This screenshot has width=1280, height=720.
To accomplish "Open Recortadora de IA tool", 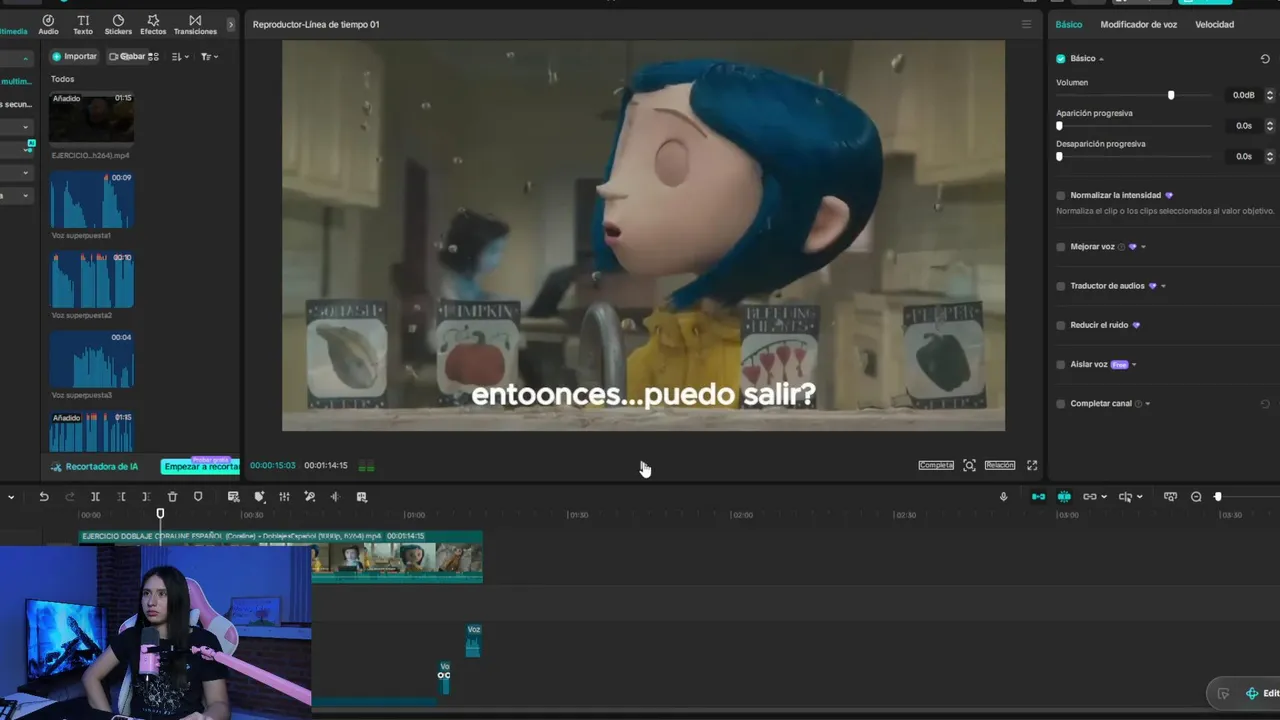I will (x=95, y=467).
